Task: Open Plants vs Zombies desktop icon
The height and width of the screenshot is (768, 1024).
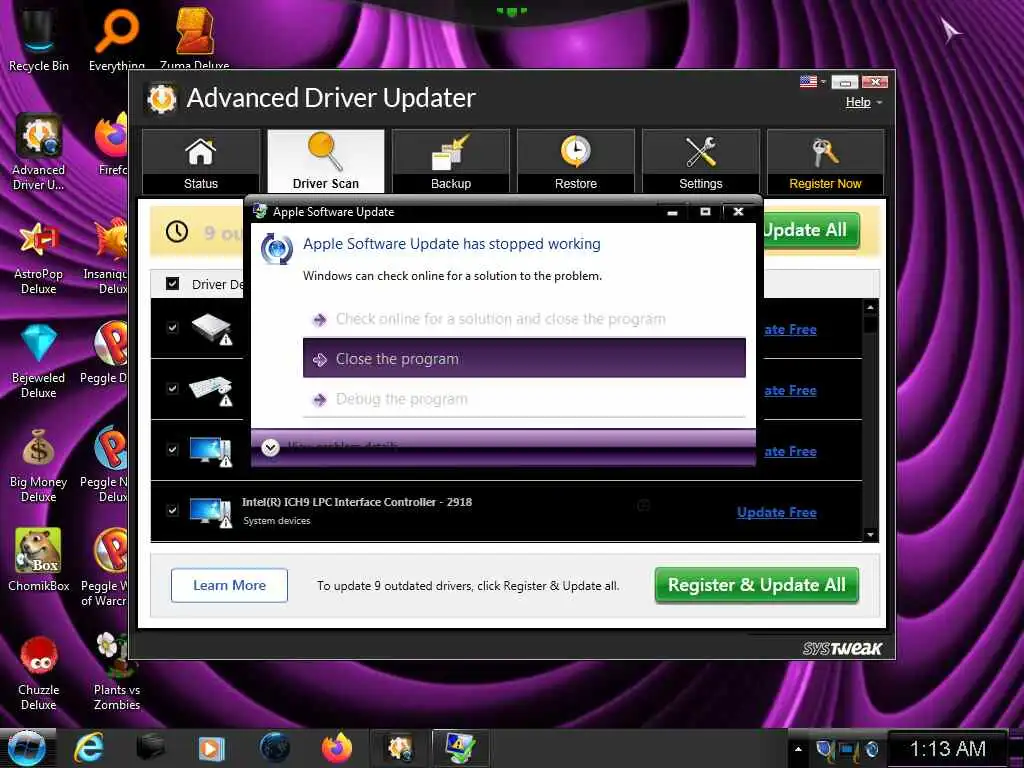Action: click(x=117, y=673)
